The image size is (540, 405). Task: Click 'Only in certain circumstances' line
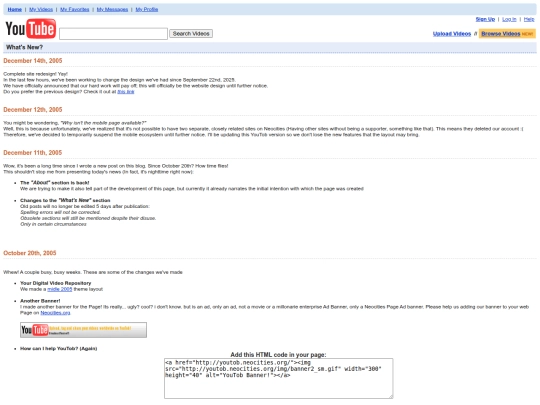tap(53, 224)
